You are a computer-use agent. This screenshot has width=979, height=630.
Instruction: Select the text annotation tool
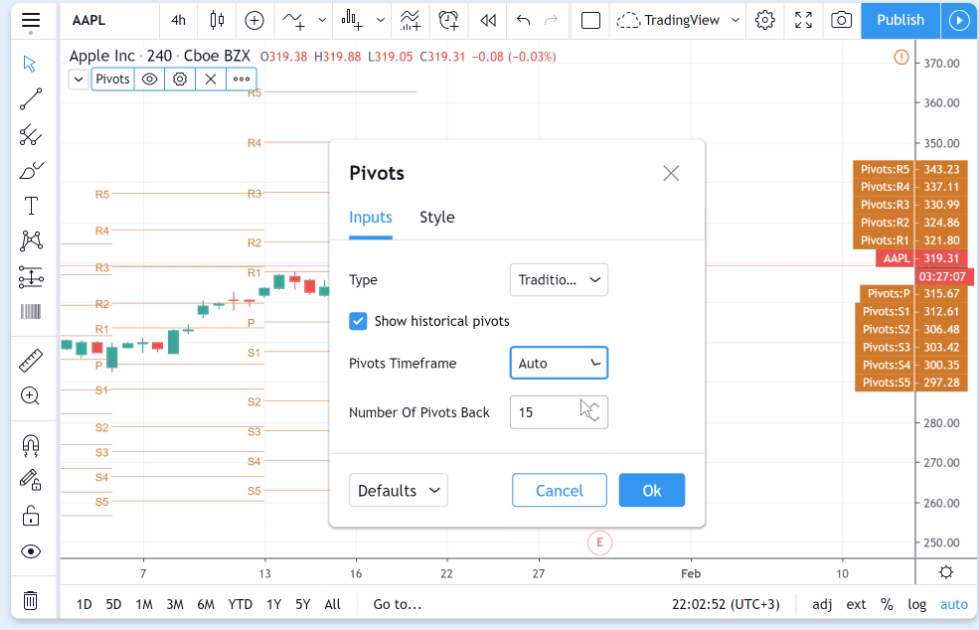31,205
